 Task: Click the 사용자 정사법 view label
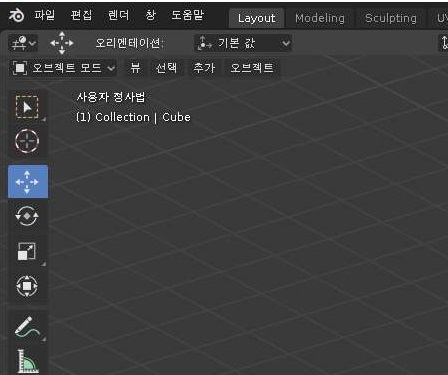[111, 97]
